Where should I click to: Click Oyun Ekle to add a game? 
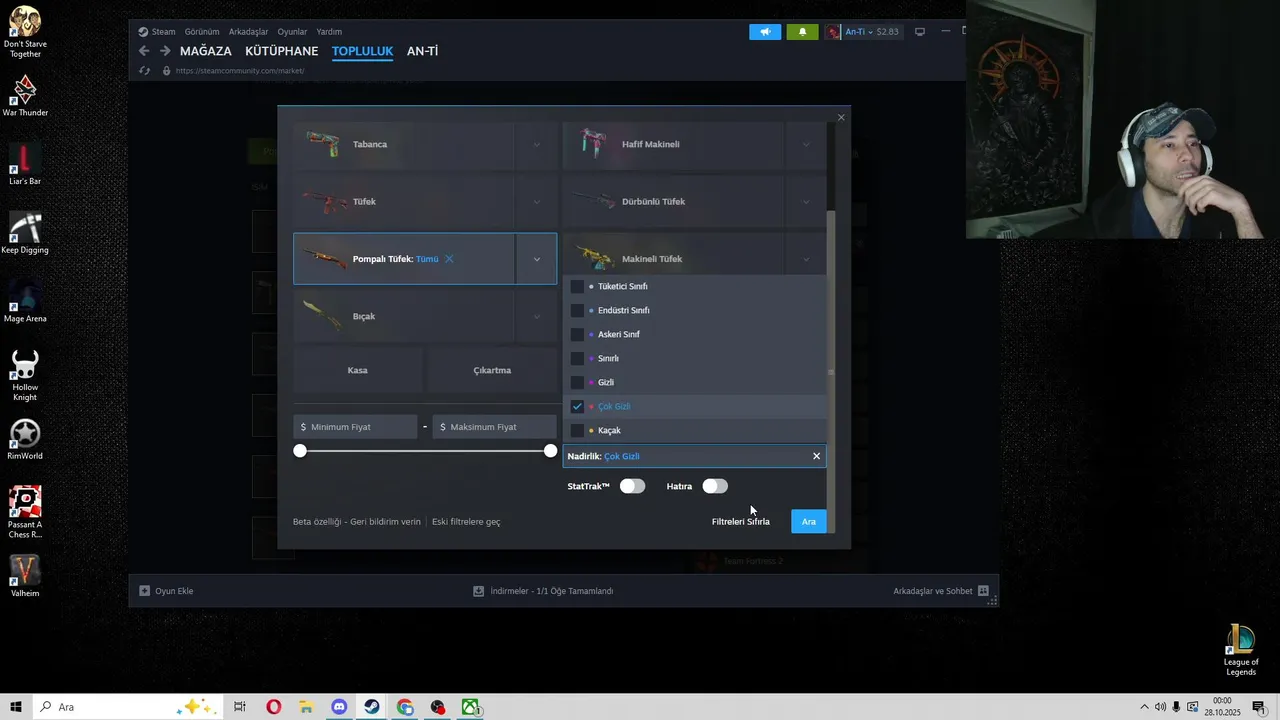coord(166,591)
